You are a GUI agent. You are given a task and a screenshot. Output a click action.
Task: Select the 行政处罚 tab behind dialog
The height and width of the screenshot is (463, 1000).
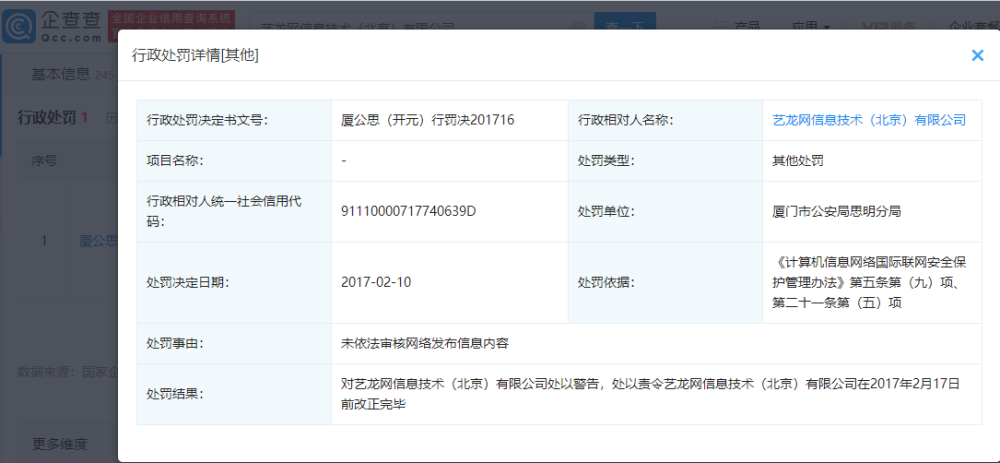point(52,117)
